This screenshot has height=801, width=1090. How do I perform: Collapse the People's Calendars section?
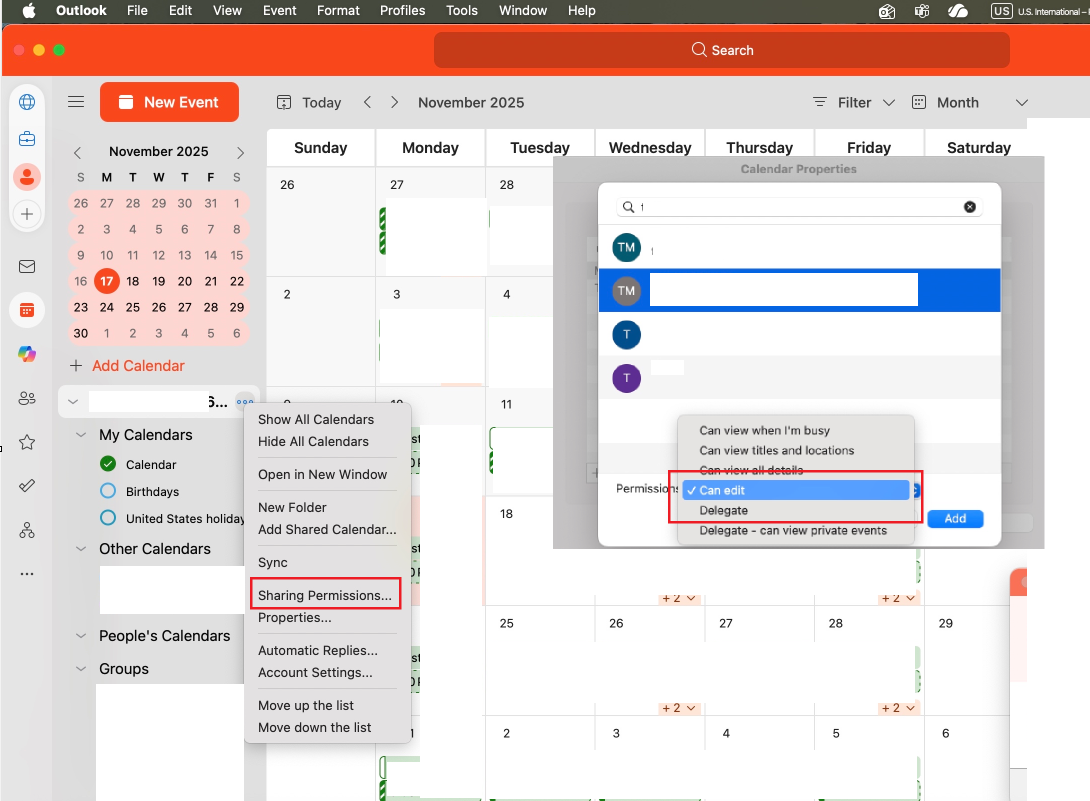pos(81,636)
